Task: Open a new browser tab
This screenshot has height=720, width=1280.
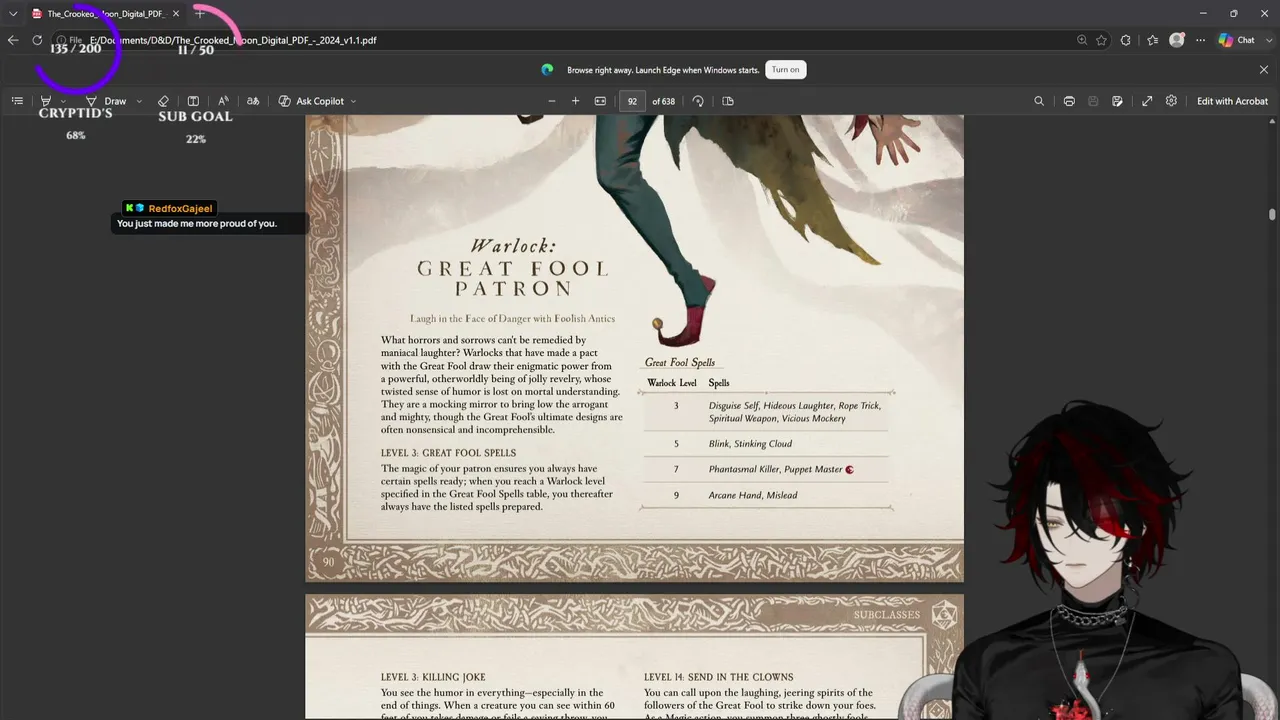Action: tap(199, 14)
